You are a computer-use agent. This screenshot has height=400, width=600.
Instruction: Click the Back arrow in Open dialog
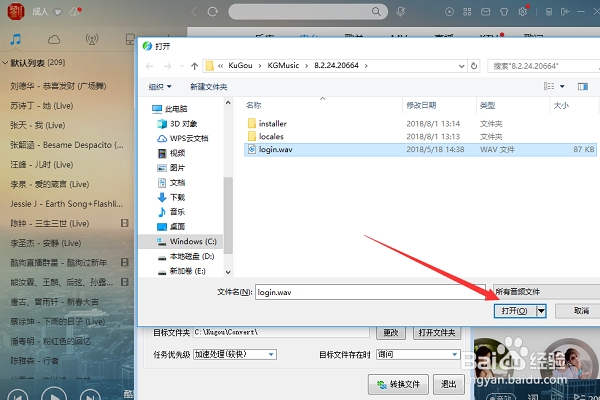[150, 66]
